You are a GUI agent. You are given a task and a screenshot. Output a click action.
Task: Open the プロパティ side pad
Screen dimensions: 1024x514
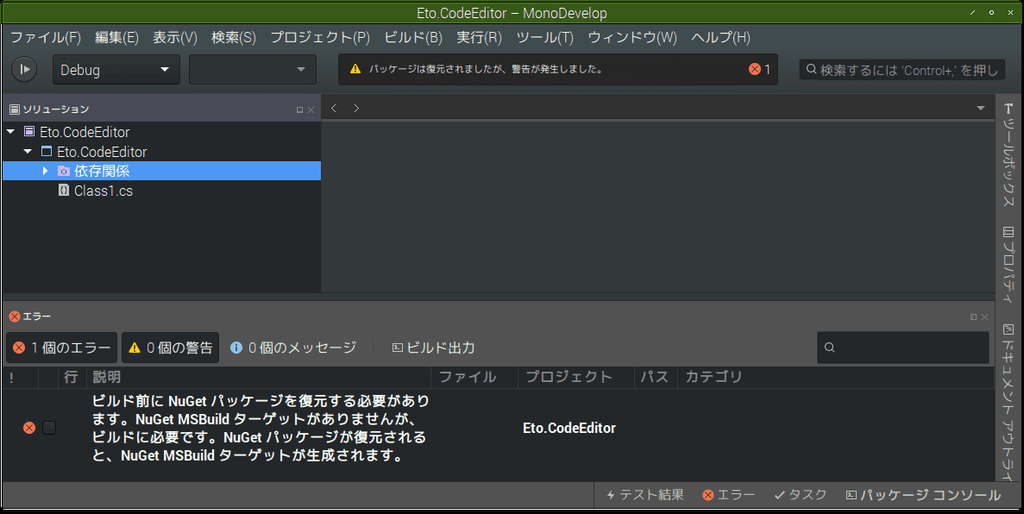pyautogui.click(x=1009, y=265)
